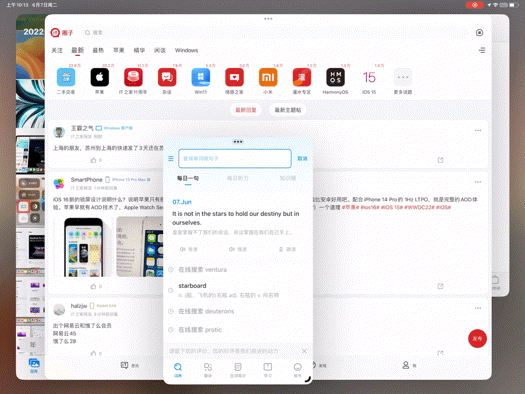525x394 pixels.
Task: Switch to 最热 tab
Action: click(x=98, y=50)
